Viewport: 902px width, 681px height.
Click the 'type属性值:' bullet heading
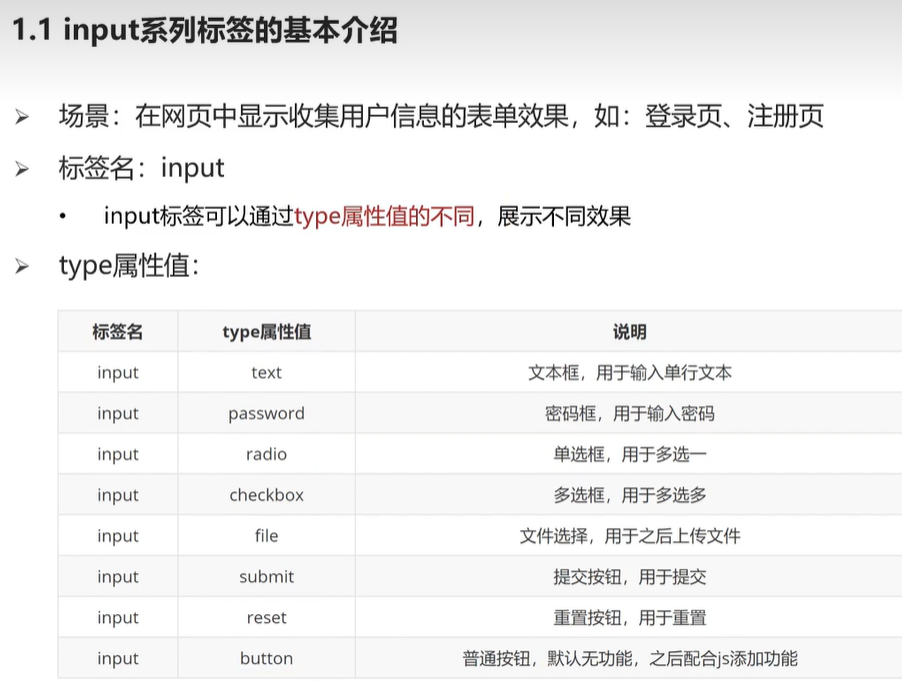129,266
